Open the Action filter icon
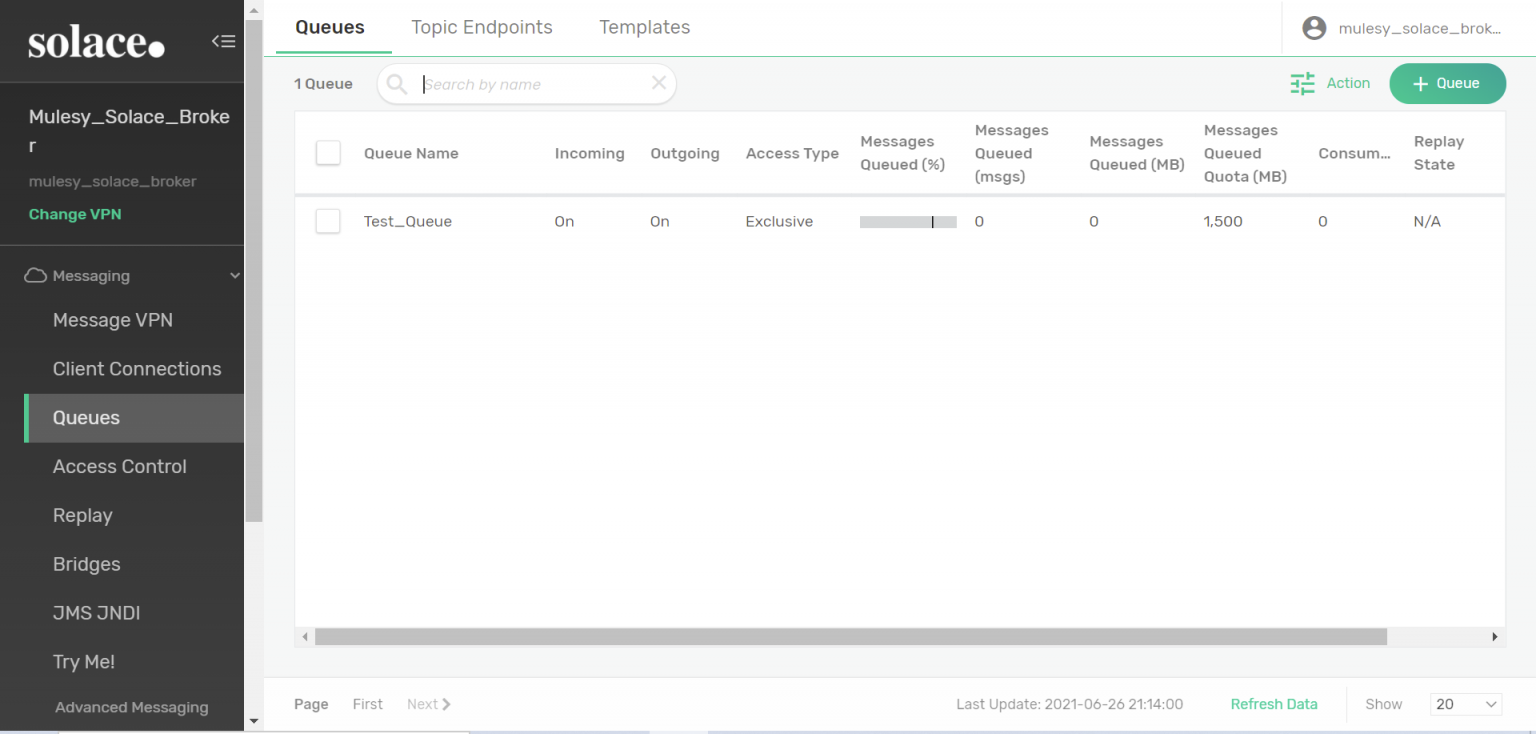Screen dimensions: 1536x734 1302,83
